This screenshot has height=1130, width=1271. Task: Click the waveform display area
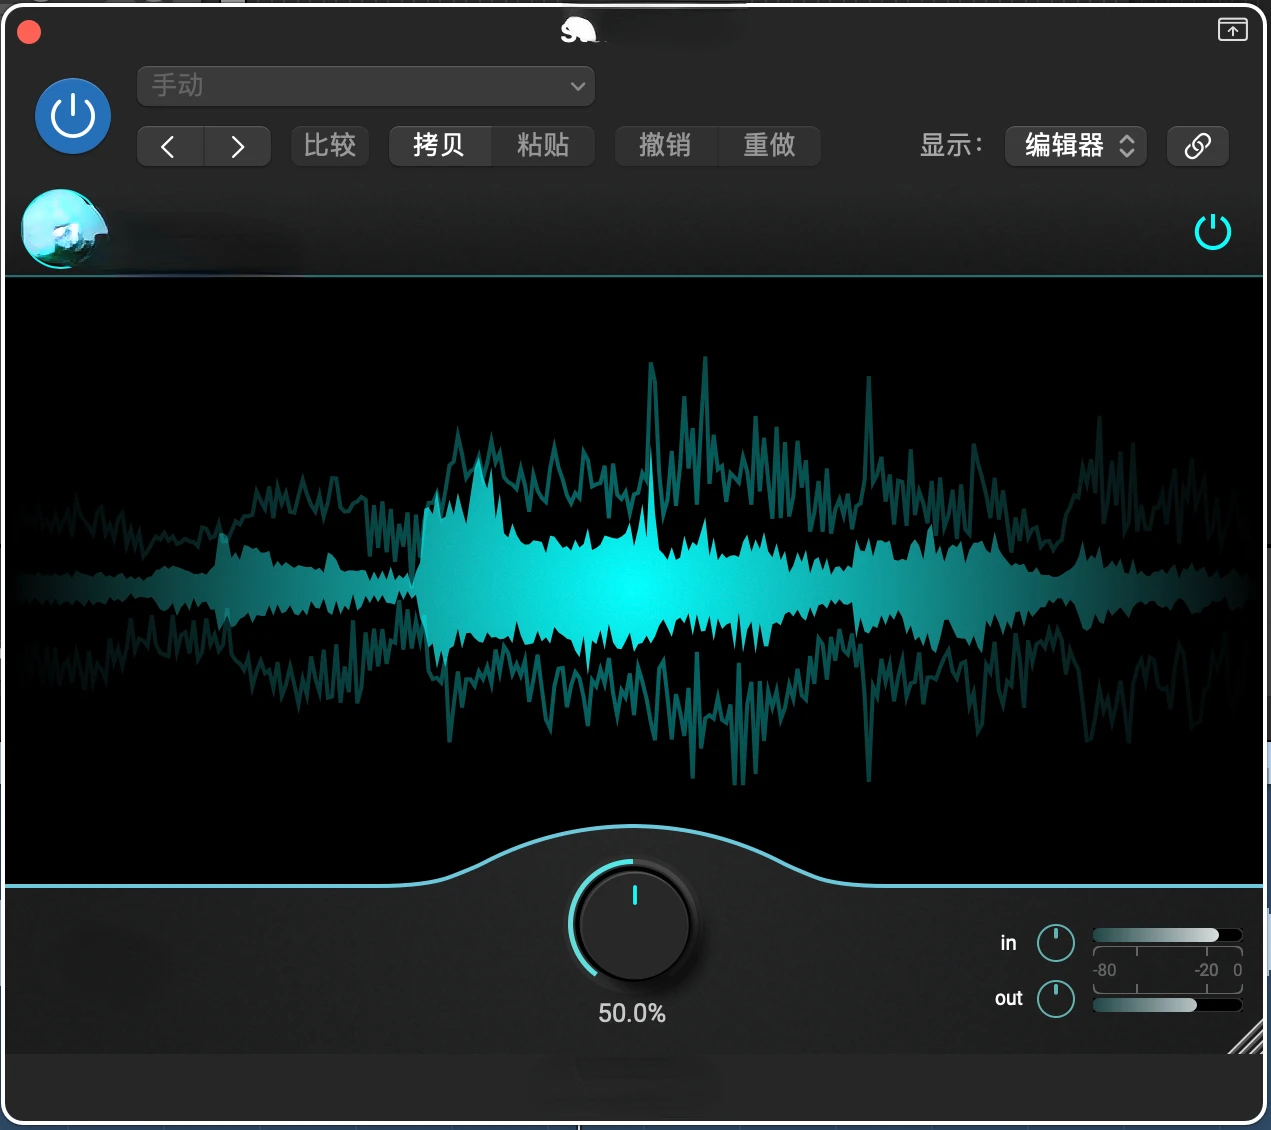point(634,580)
